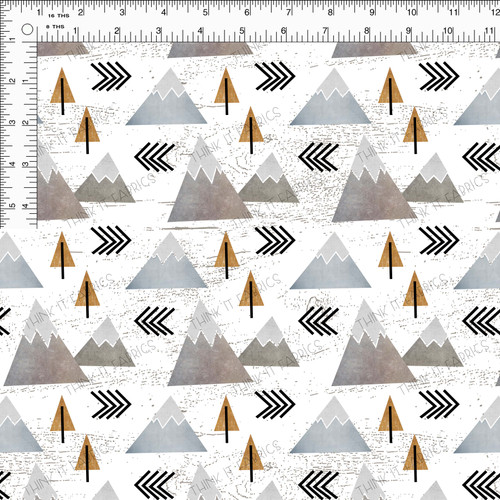Click the "16 THS" ruler scale label

(x=59, y=16)
